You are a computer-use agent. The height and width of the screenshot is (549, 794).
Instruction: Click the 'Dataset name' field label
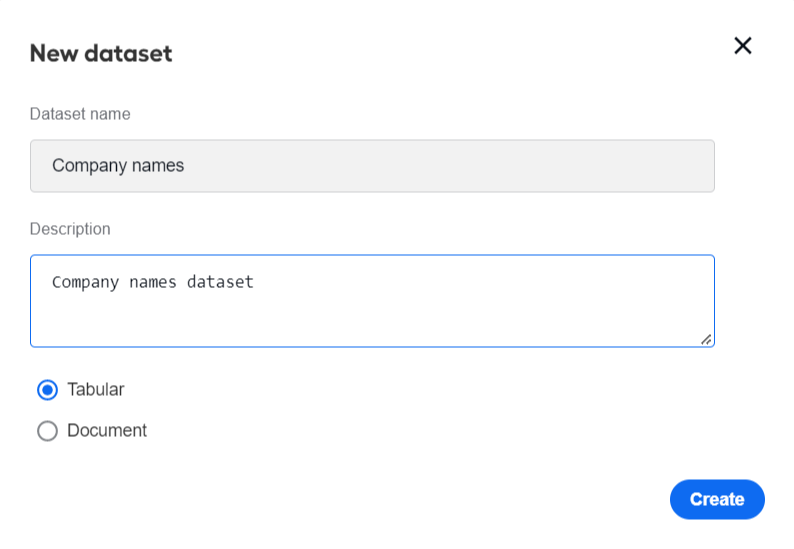[x=80, y=114]
